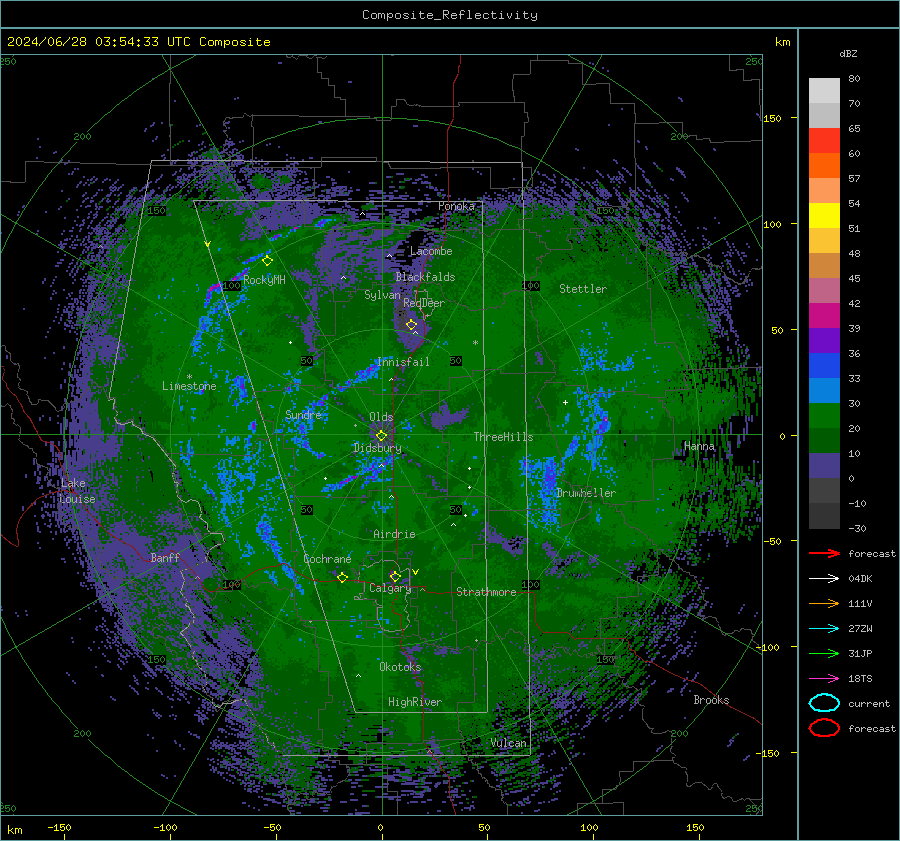Click the bright green 30 dBZ swatch
900x841 pixels.
coord(824,415)
